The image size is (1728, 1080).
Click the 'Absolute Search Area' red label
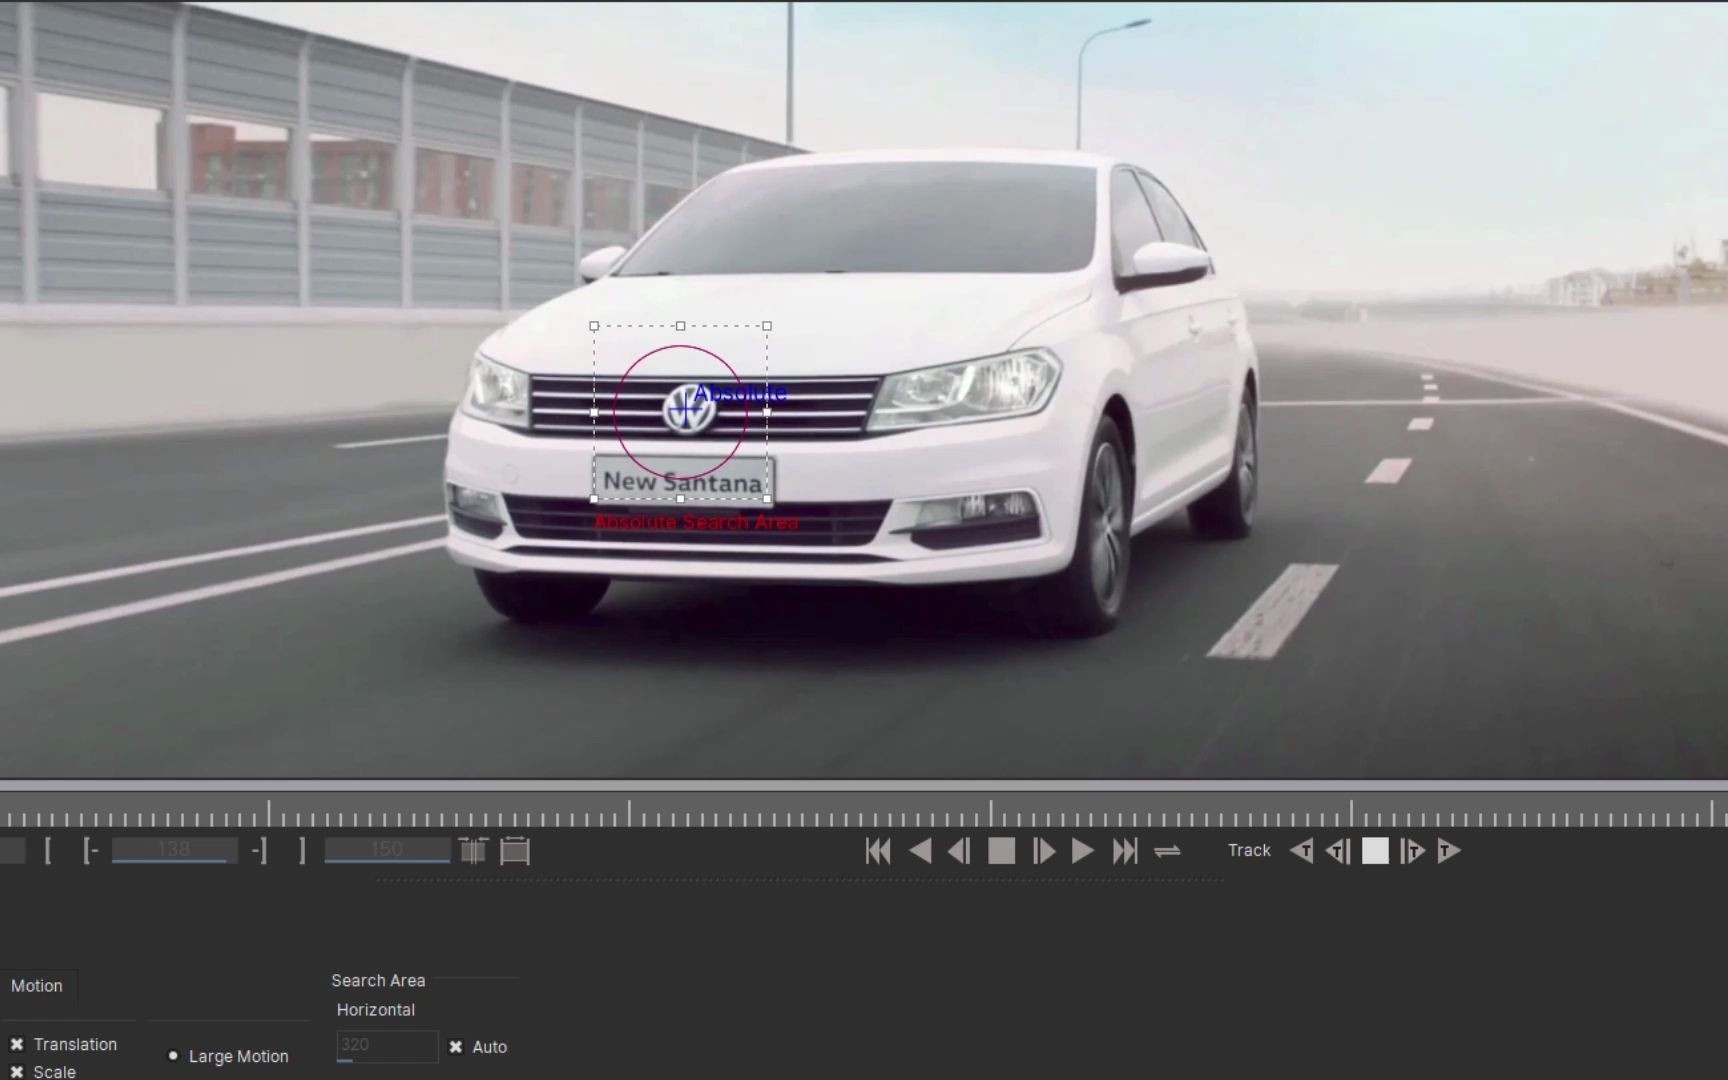(696, 522)
